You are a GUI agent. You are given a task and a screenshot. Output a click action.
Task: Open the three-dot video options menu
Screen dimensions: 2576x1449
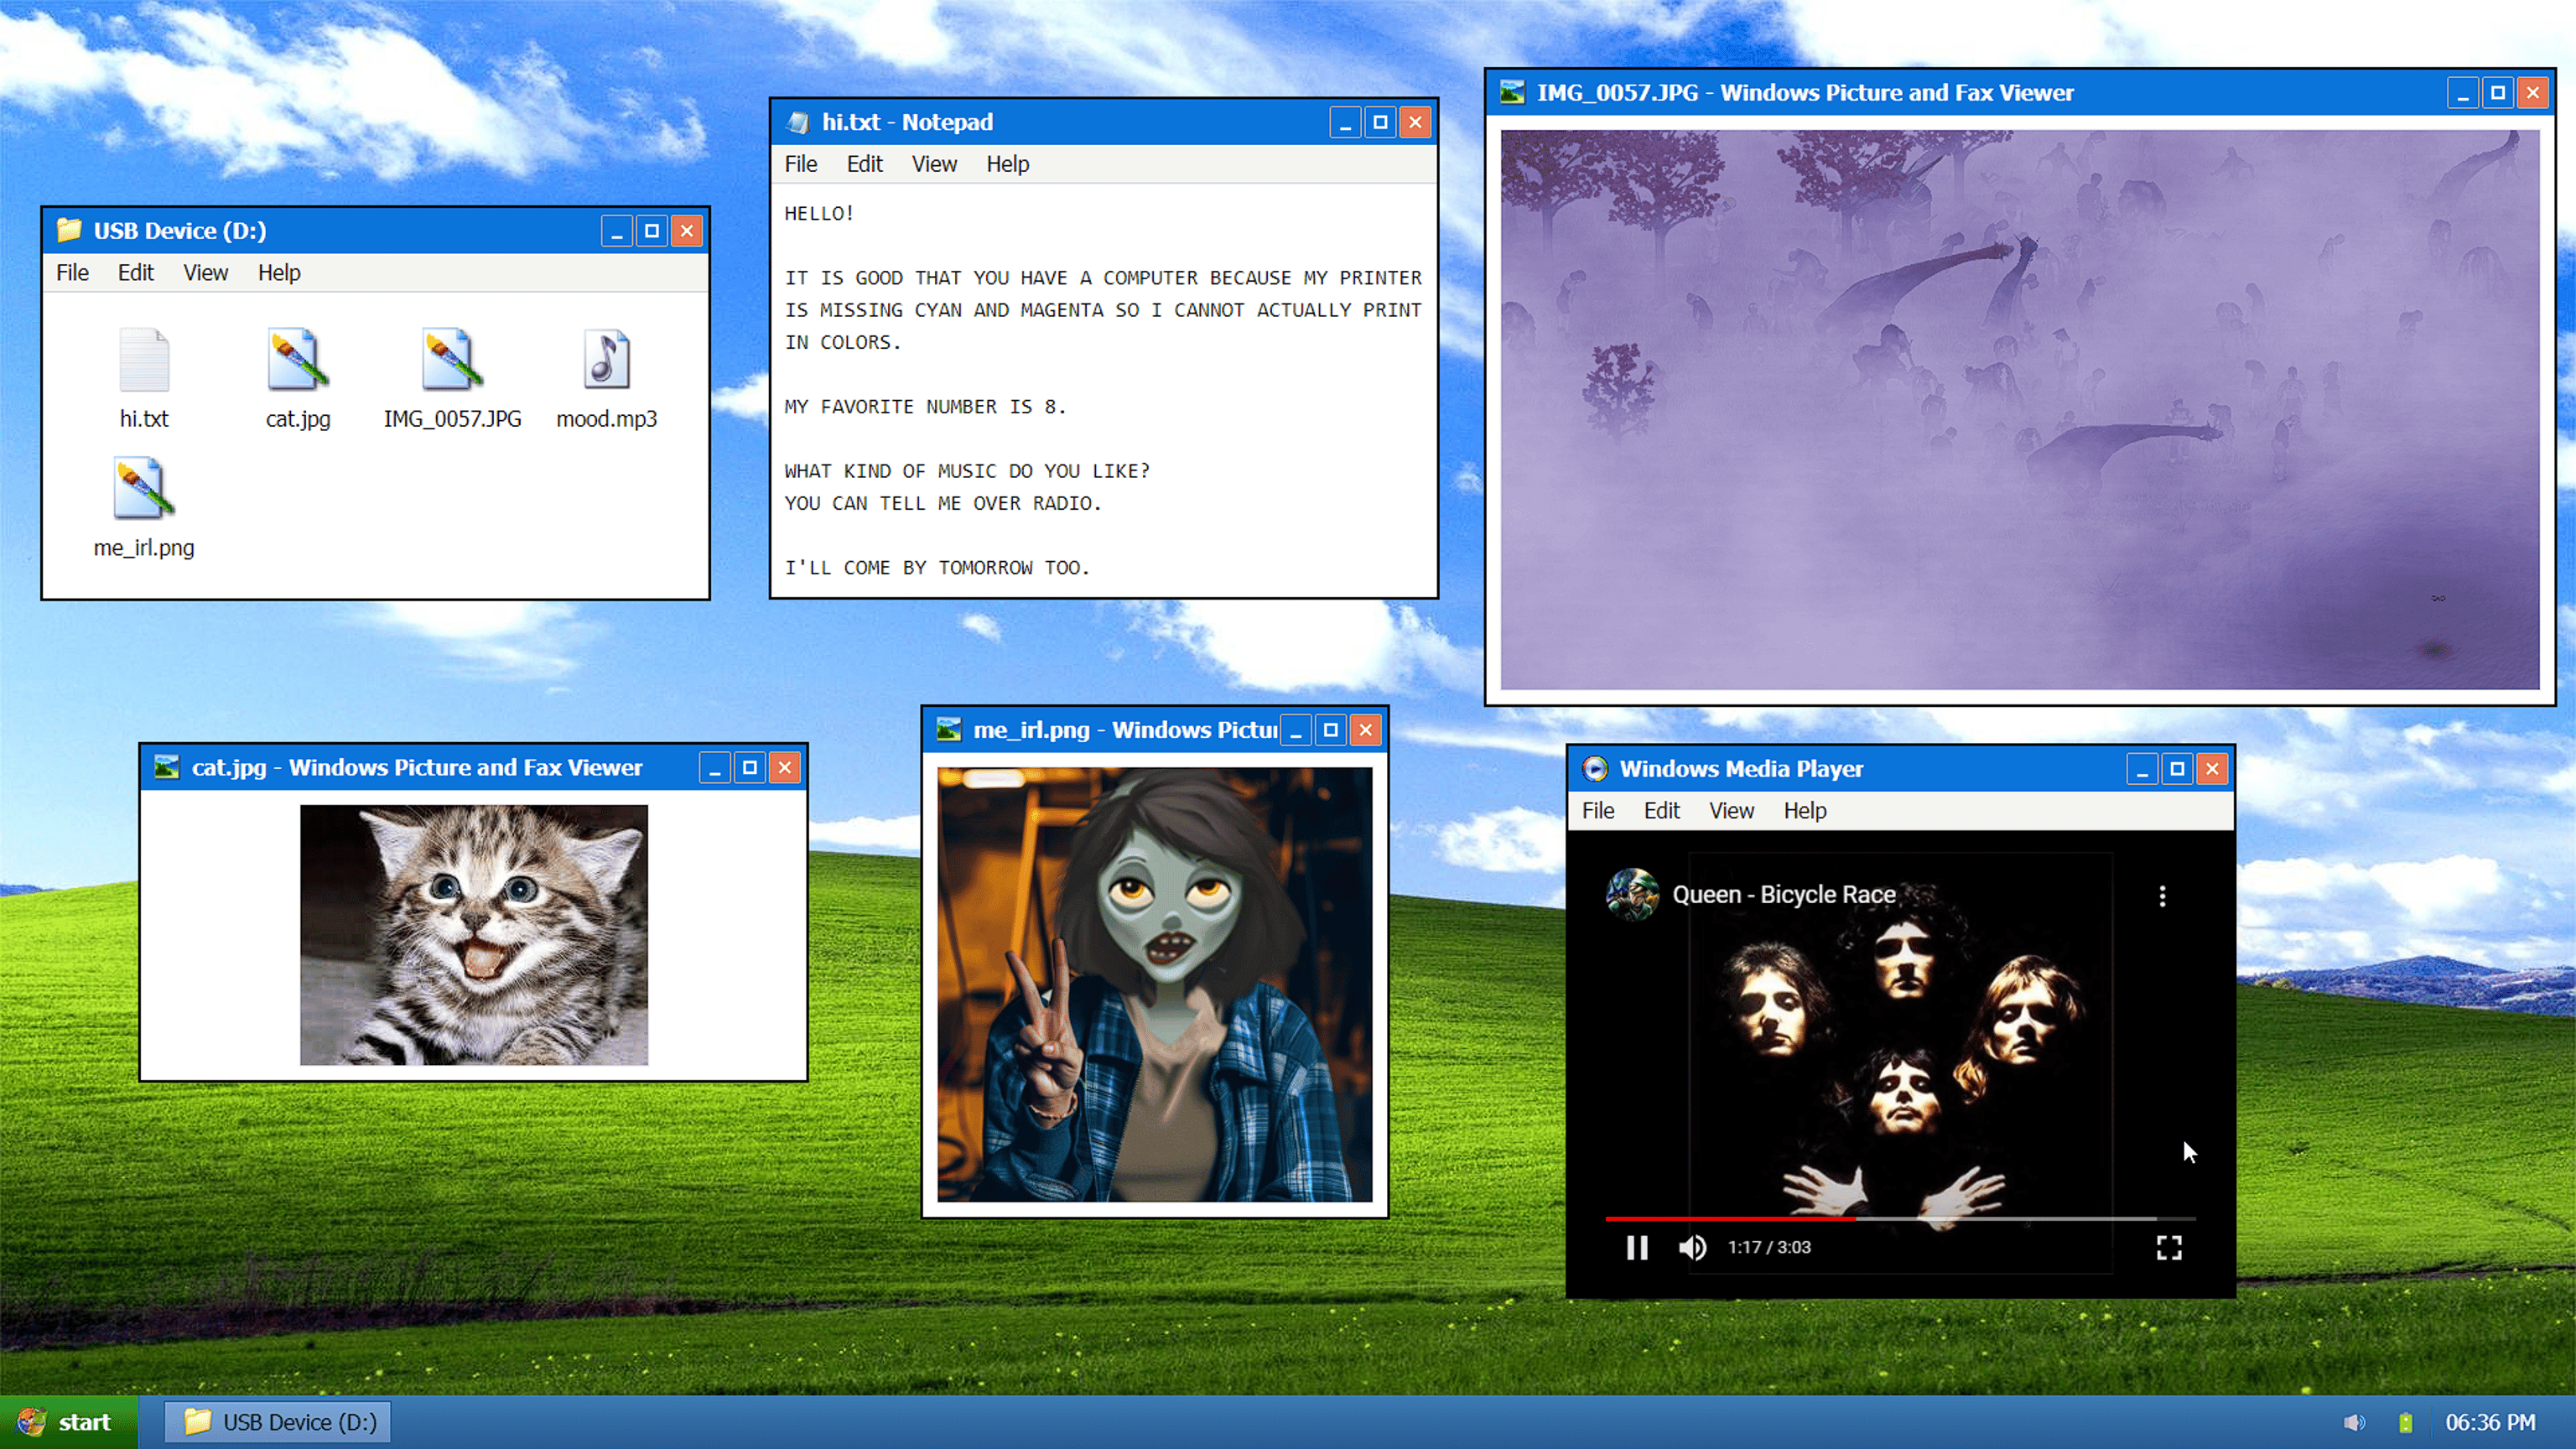coord(2162,896)
